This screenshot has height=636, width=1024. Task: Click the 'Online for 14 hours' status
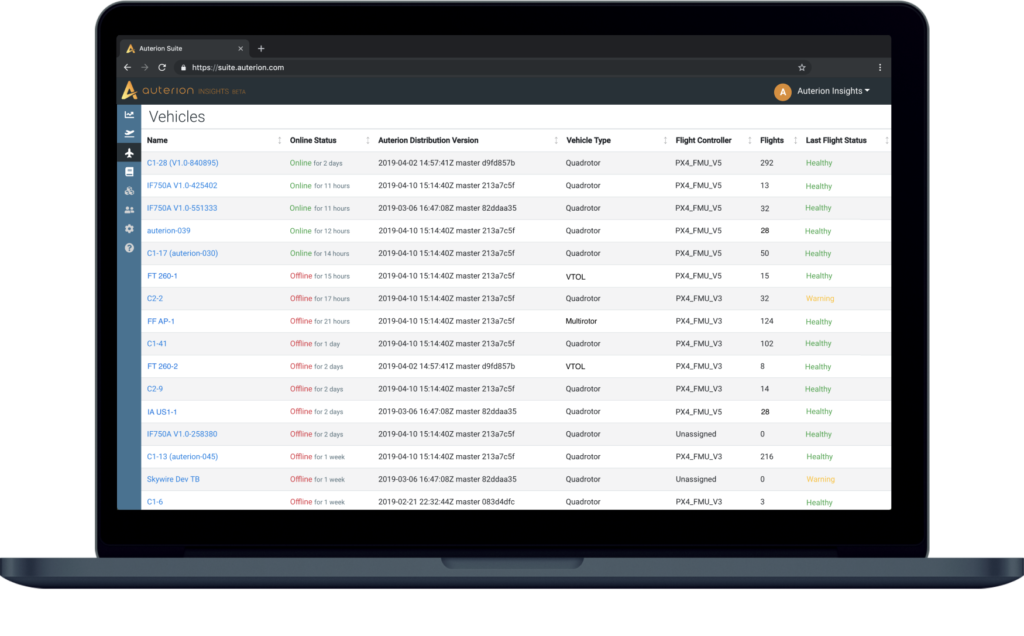(x=319, y=253)
